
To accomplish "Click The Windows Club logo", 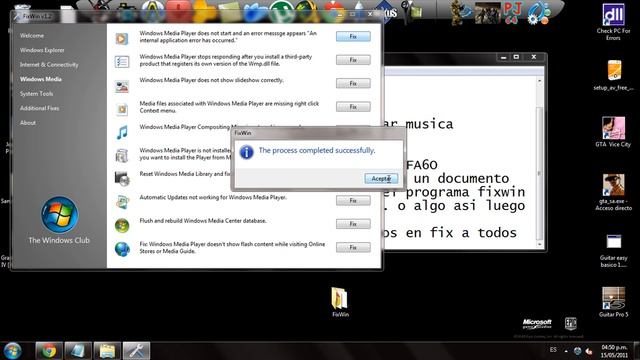I will (59, 215).
